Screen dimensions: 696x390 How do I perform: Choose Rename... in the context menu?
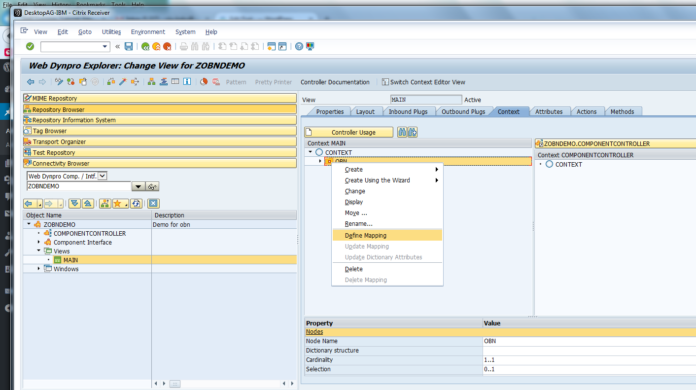click(358, 224)
